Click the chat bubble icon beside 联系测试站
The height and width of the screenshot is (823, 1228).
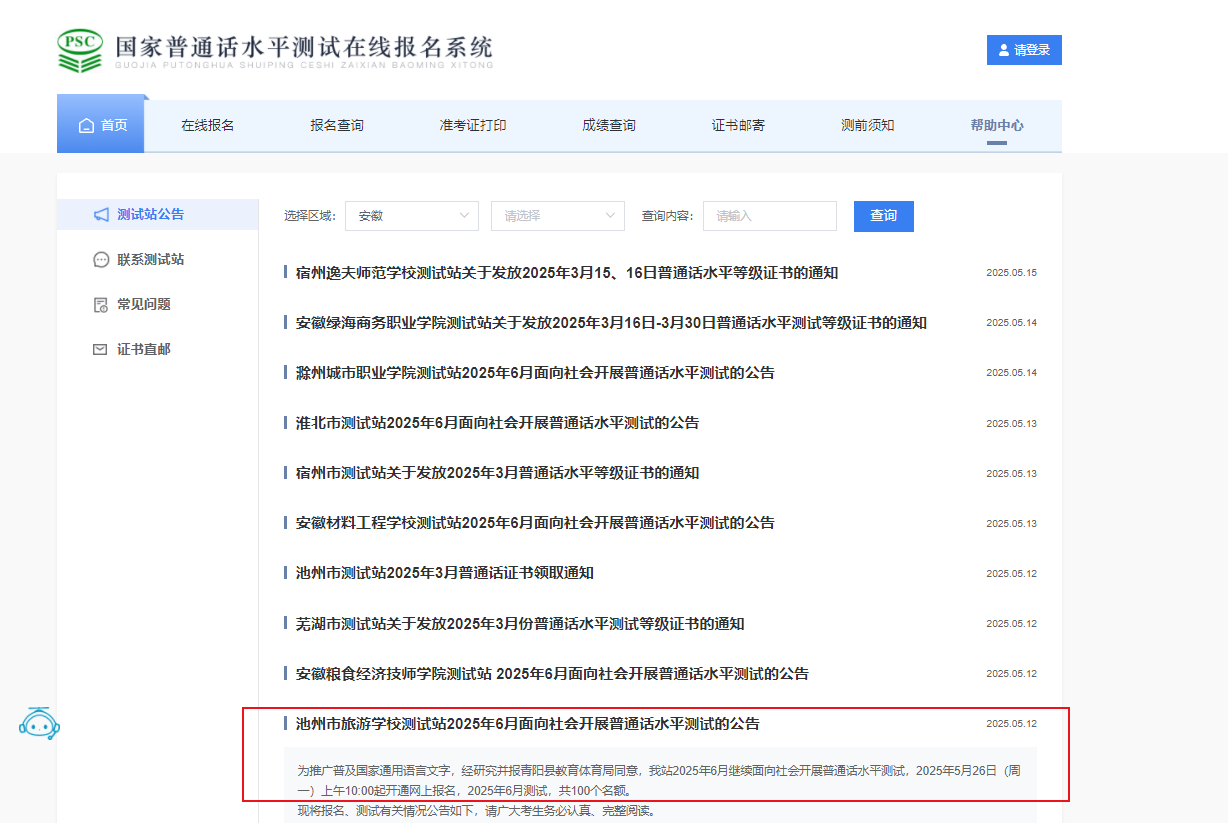(x=101, y=260)
